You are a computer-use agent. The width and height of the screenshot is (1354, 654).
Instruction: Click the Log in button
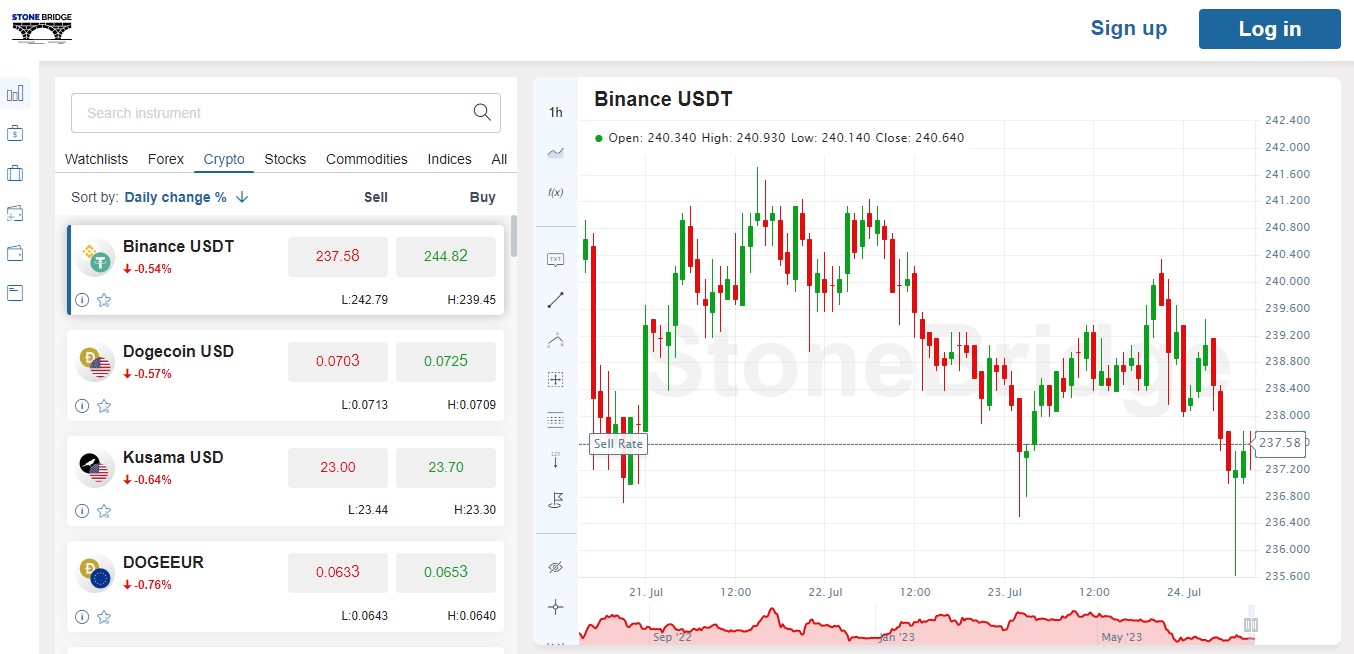[1270, 29]
